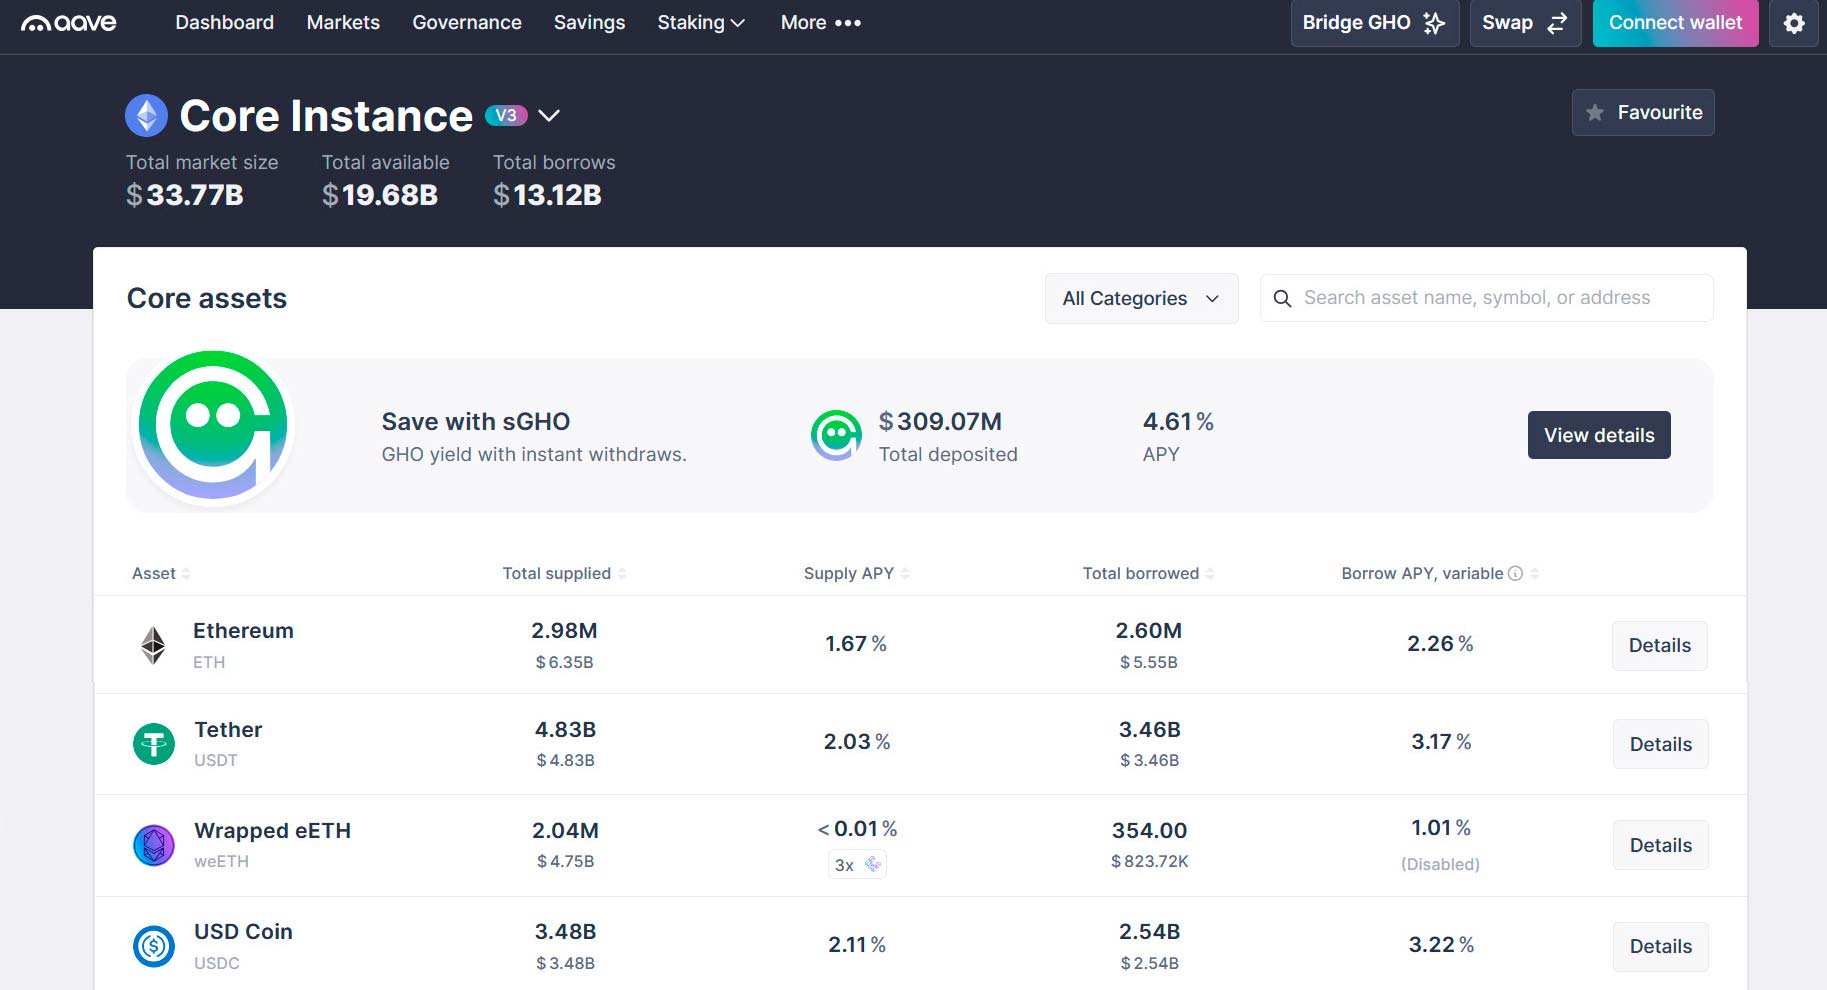Click the Connect wallet button
This screenshot has width=1827, height=990.
1675,23
